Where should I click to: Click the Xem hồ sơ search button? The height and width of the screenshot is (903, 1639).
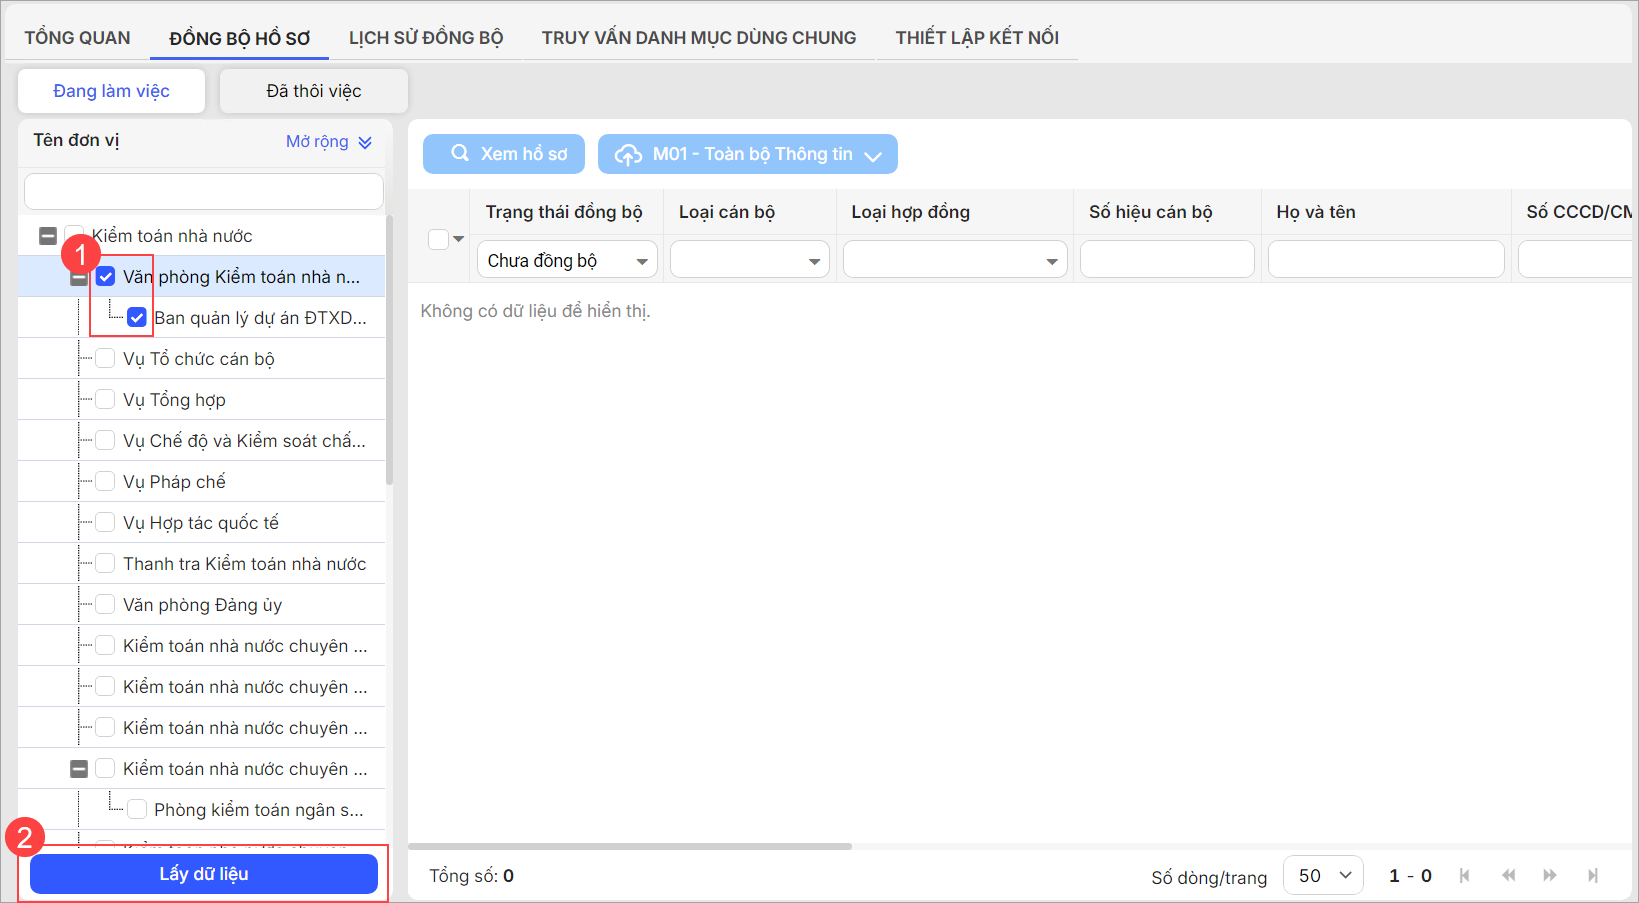click(x=508, y=154)
